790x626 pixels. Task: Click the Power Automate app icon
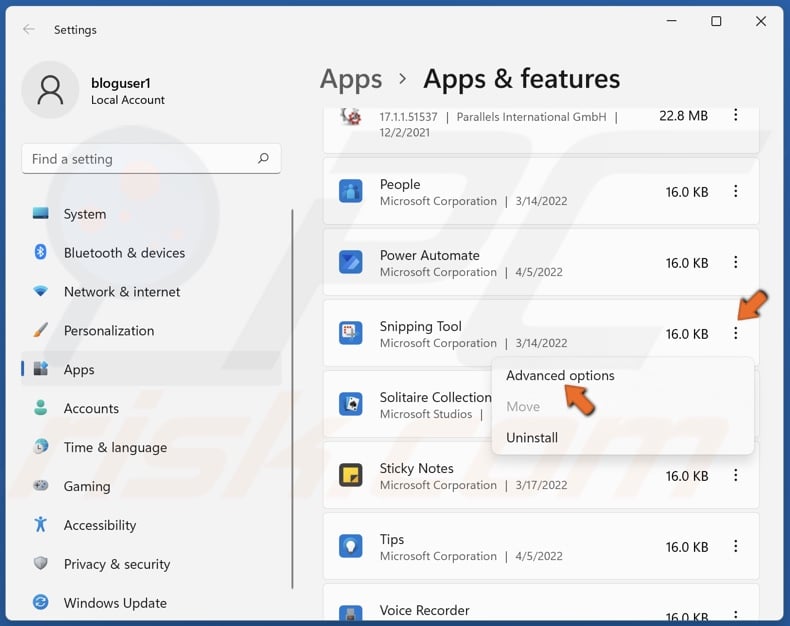point(351,263)
